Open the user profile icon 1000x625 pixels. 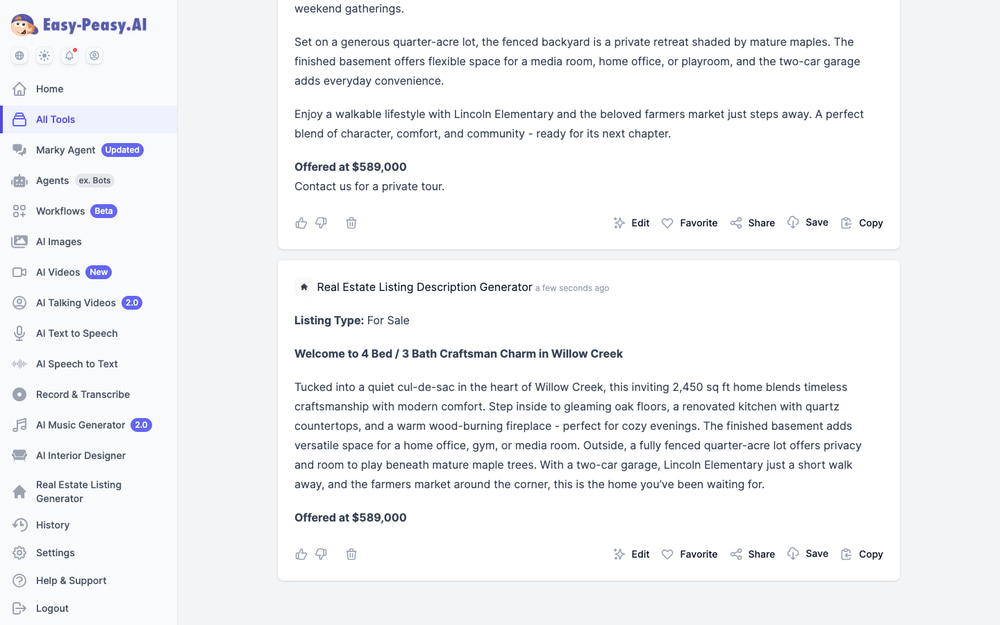pos(94,55)
